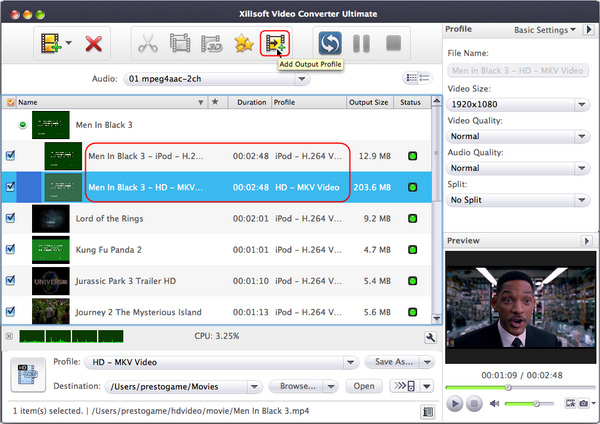Collapse the Men In Black 3 group
The image size is (600, 424).
point(23,125)
